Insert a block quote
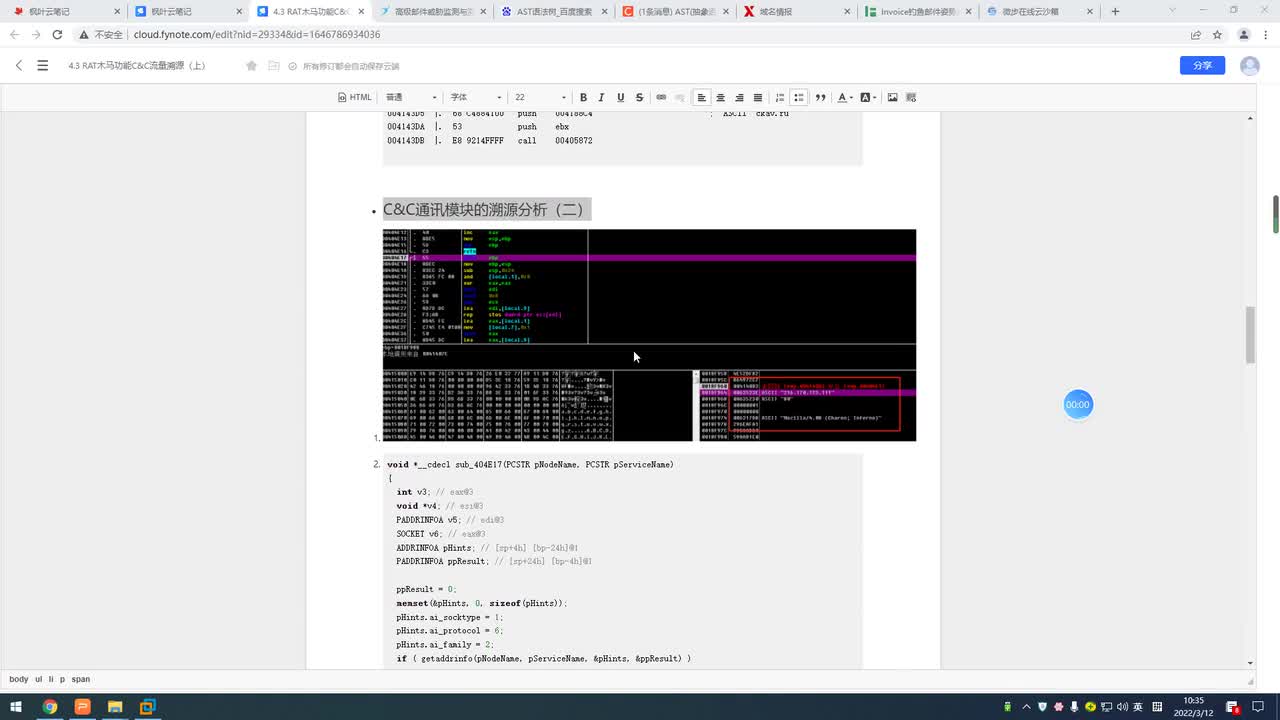This screenshot has height=720, width=1280. point(820,97)
